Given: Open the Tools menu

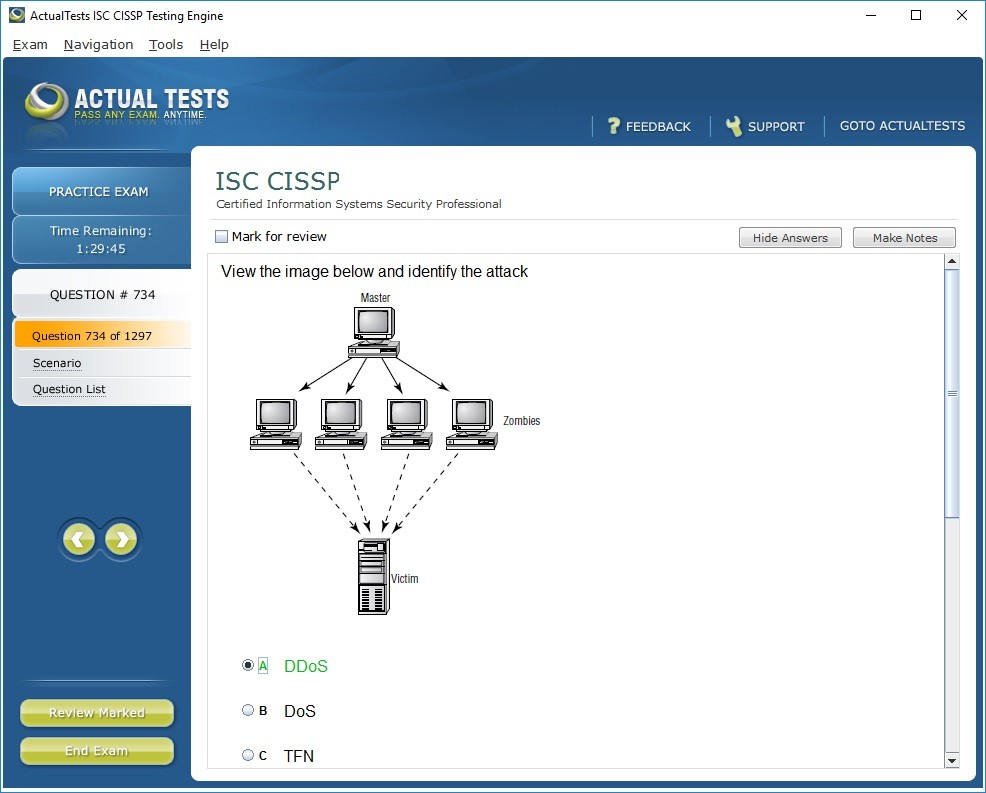Looking at the screenshot, I should coord(166,44).
